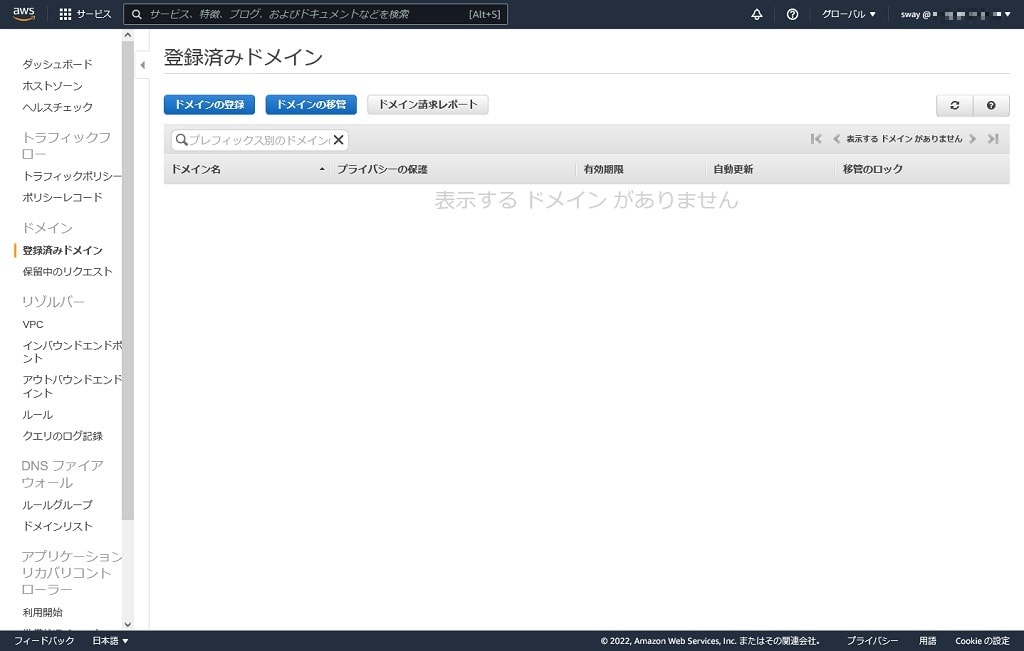This screenshot has height=651, width=1024.
Task: Click the magnifier icon in domain filter
Action: click(182, 140)
